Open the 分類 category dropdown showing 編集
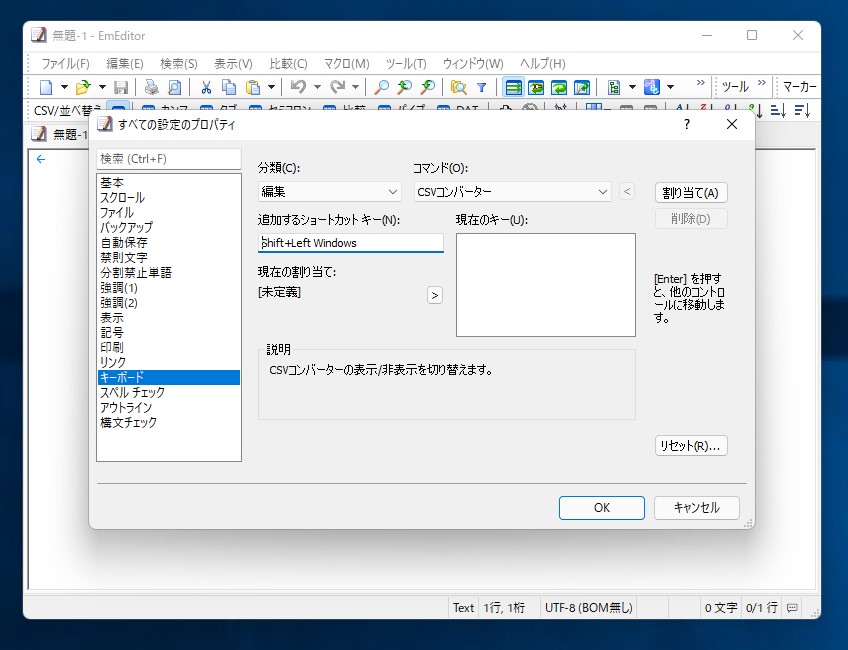The image size is (848, 650). 328,190
